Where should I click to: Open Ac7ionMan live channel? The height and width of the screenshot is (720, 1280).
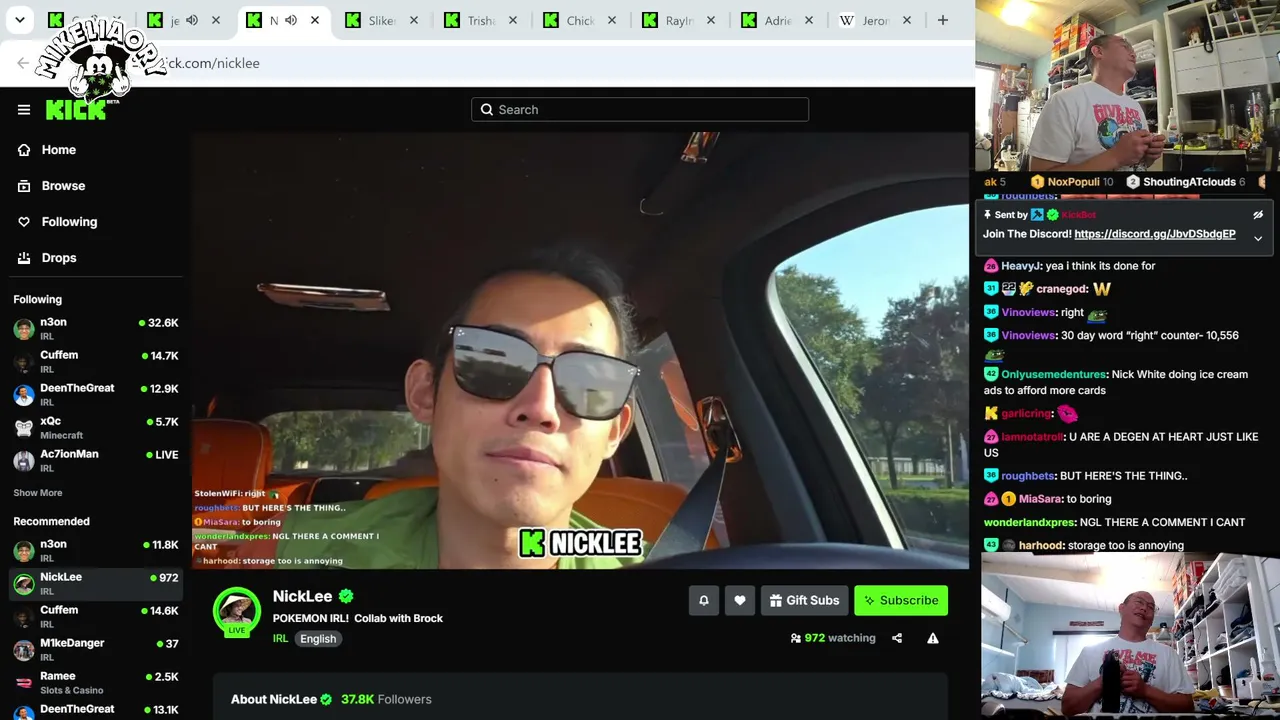[96, 461]
